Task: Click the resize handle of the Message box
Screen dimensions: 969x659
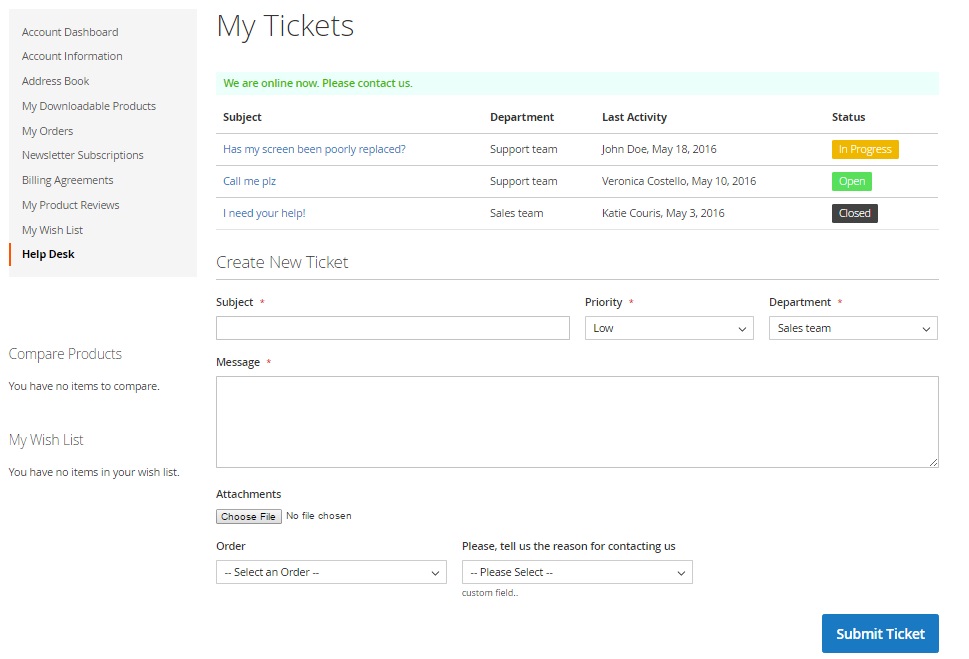Action: click(x=933, y=462)
